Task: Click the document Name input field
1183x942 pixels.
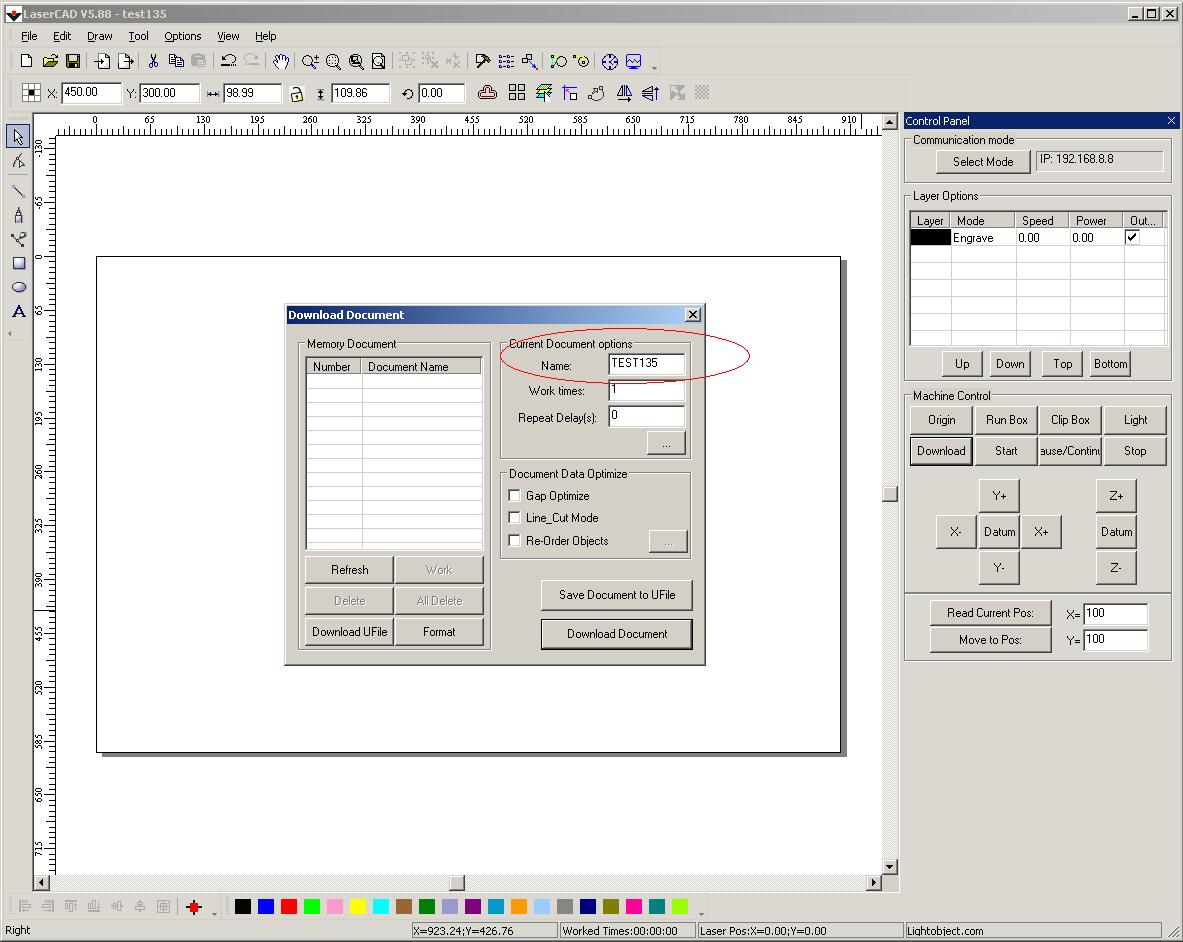Action: coord(646,364)
